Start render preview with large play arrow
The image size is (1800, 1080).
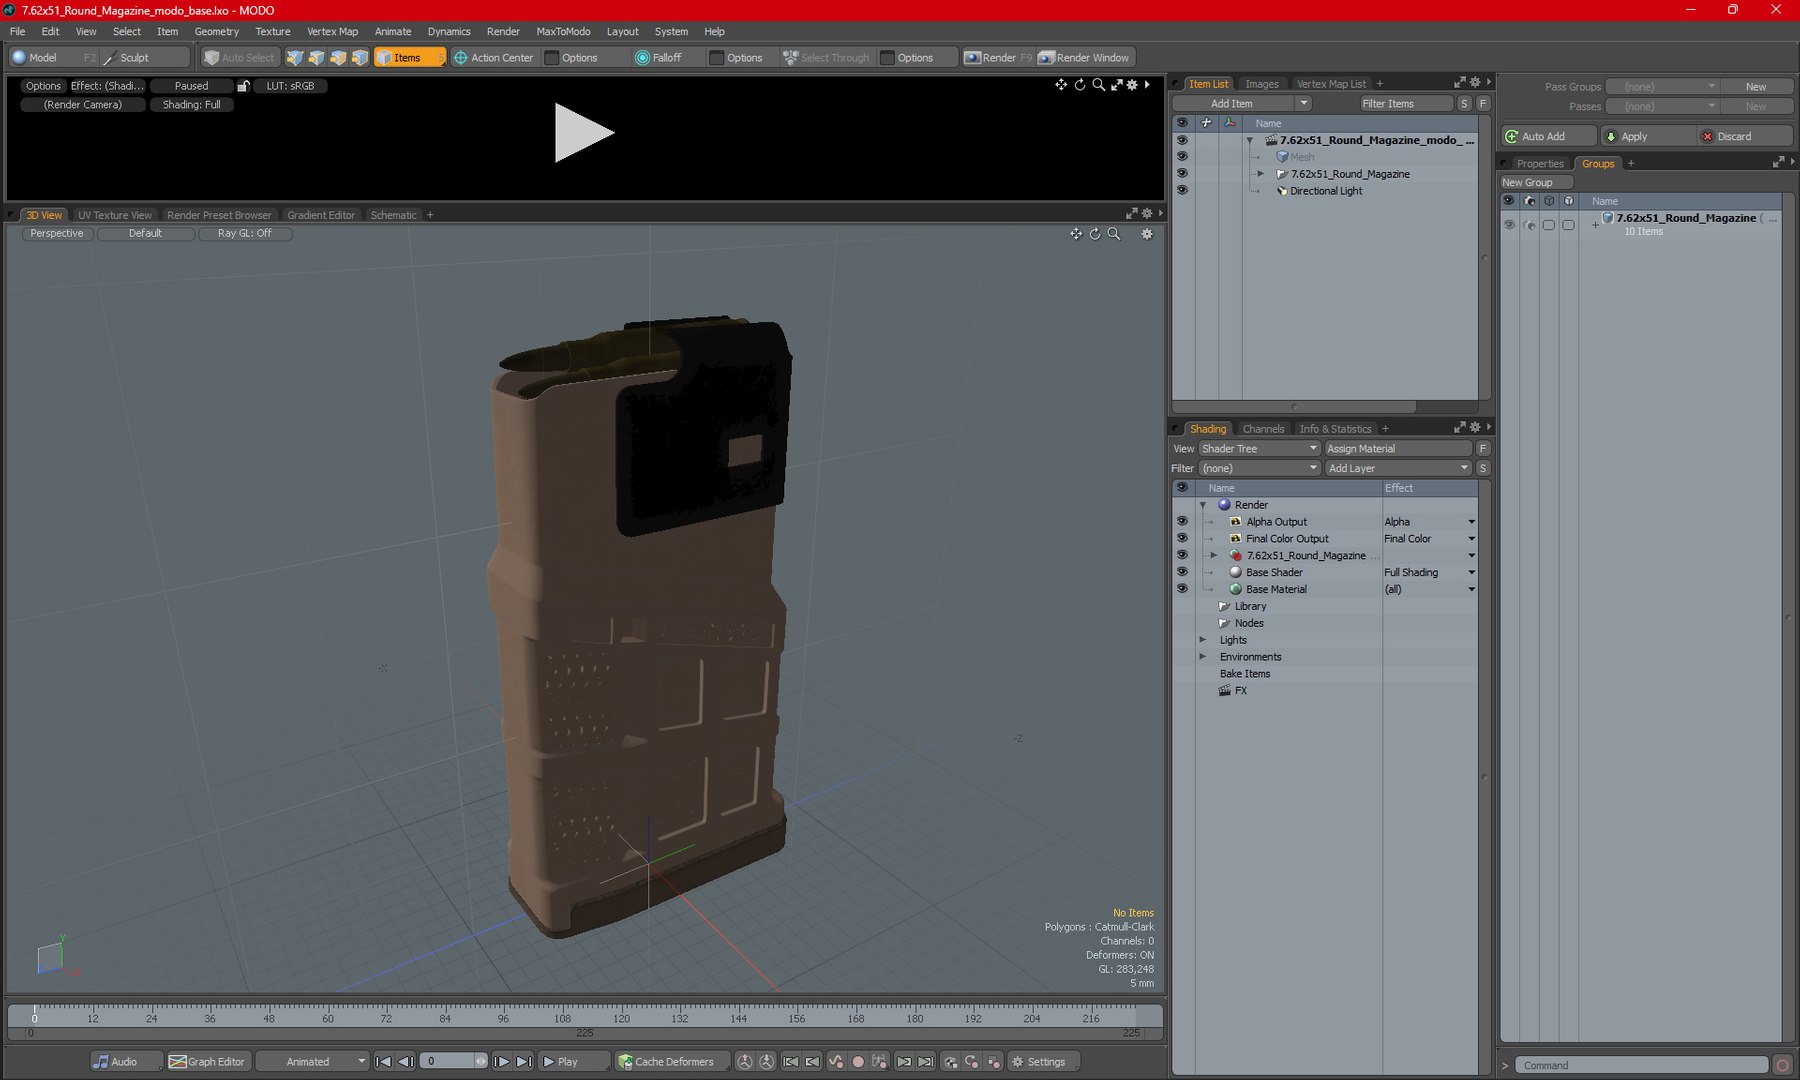pyautogui.click(x=584, y=133)
